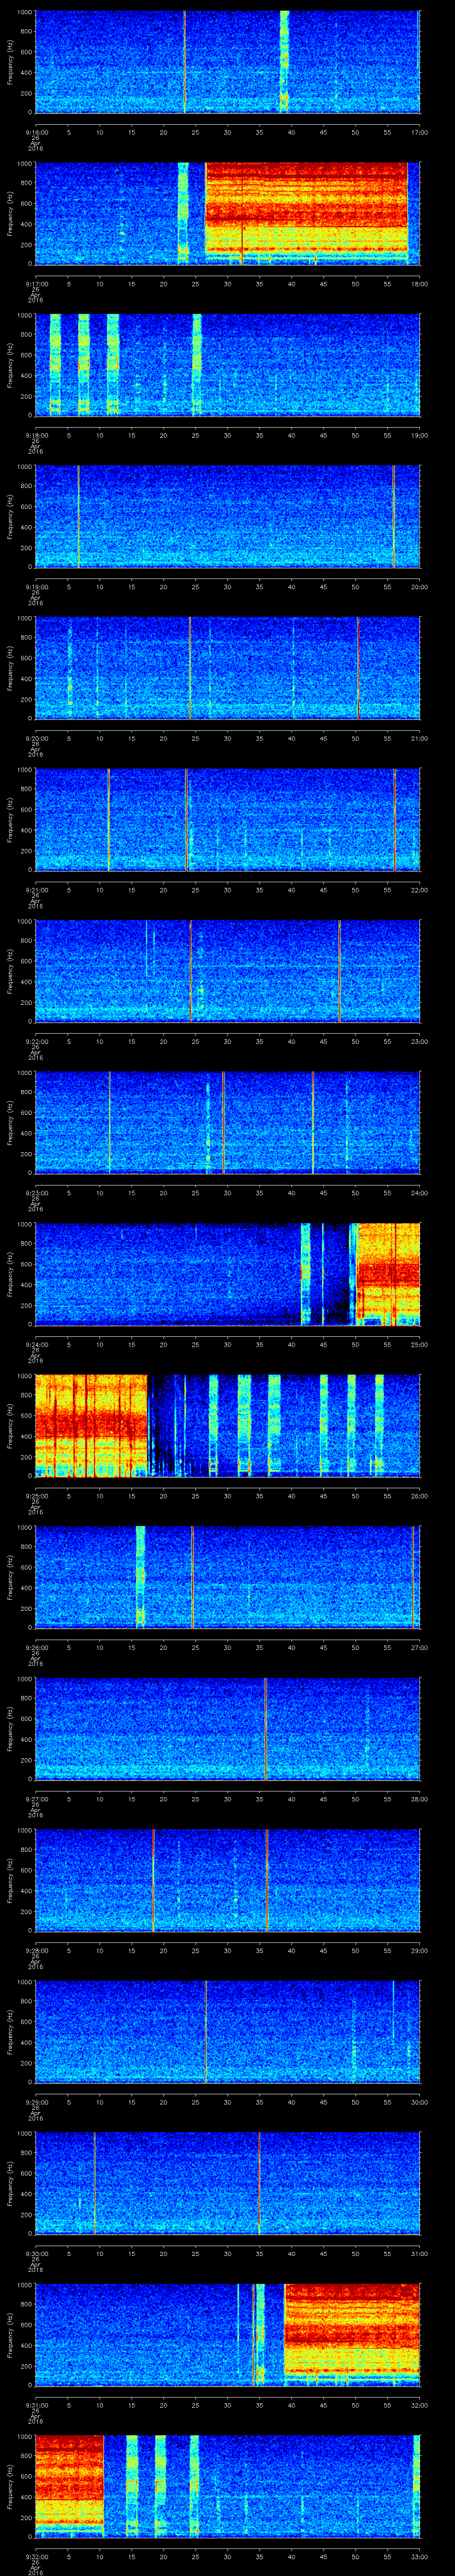Select the red noise block in 9:25 spectrogram
This screenshot has height=2576, width=455.
[91, 1426]
